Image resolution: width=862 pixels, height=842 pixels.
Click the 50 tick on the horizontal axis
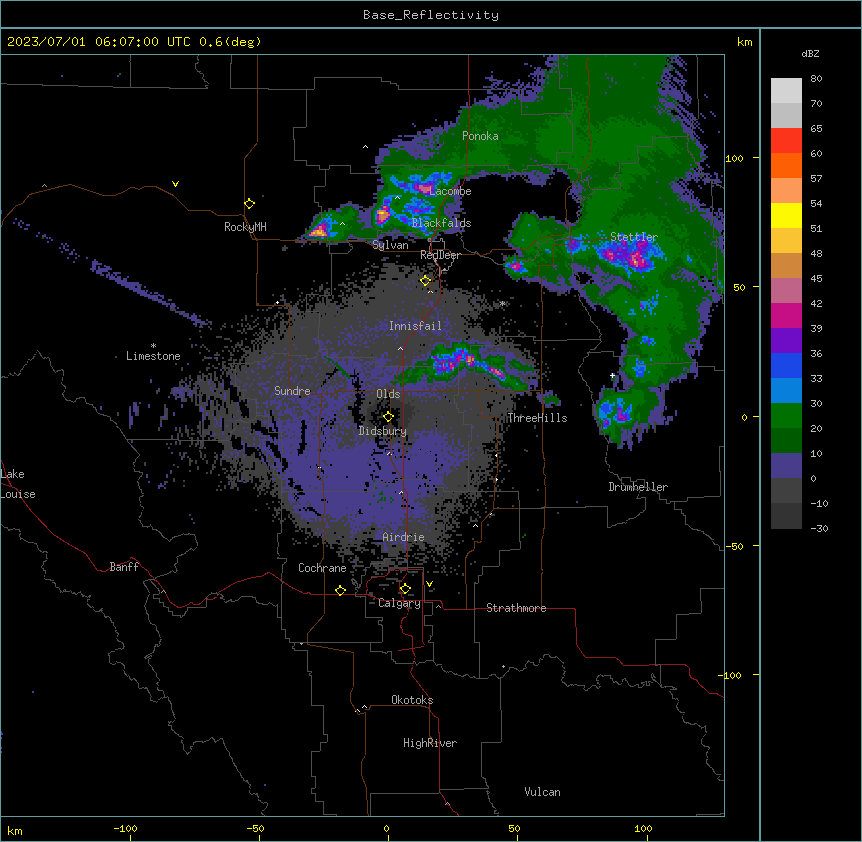(514, 828)
